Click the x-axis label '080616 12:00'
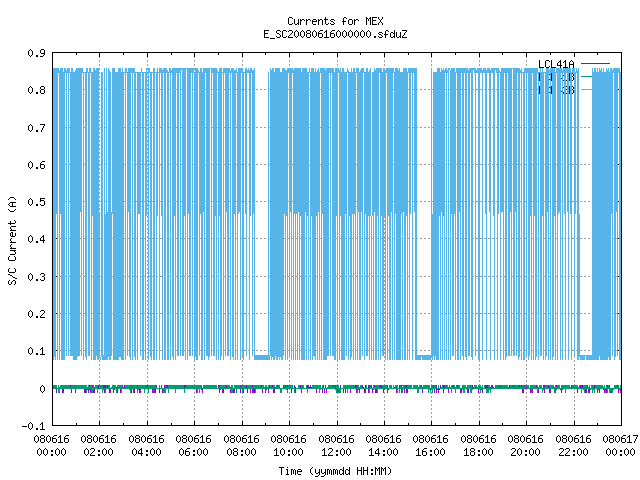The height and width of the screenshot is (480, 640). tap(336, 446)
